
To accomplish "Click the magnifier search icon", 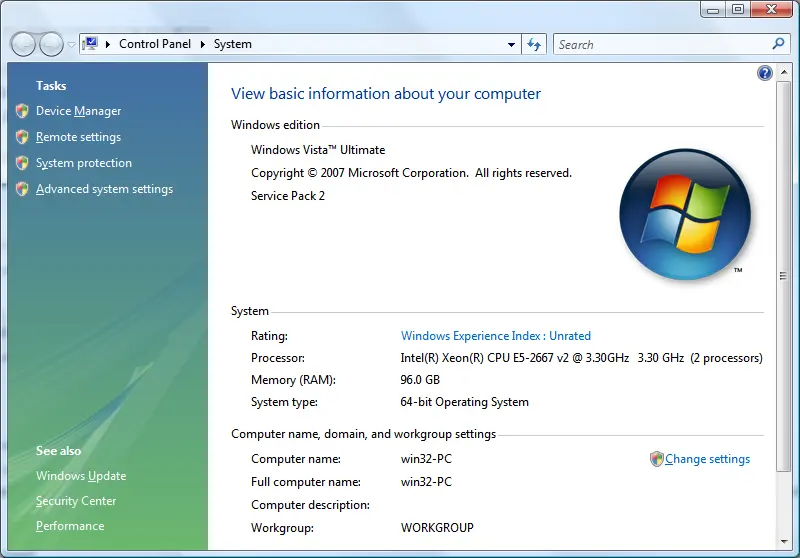I will pyautogui.click(x=778, y=44).
